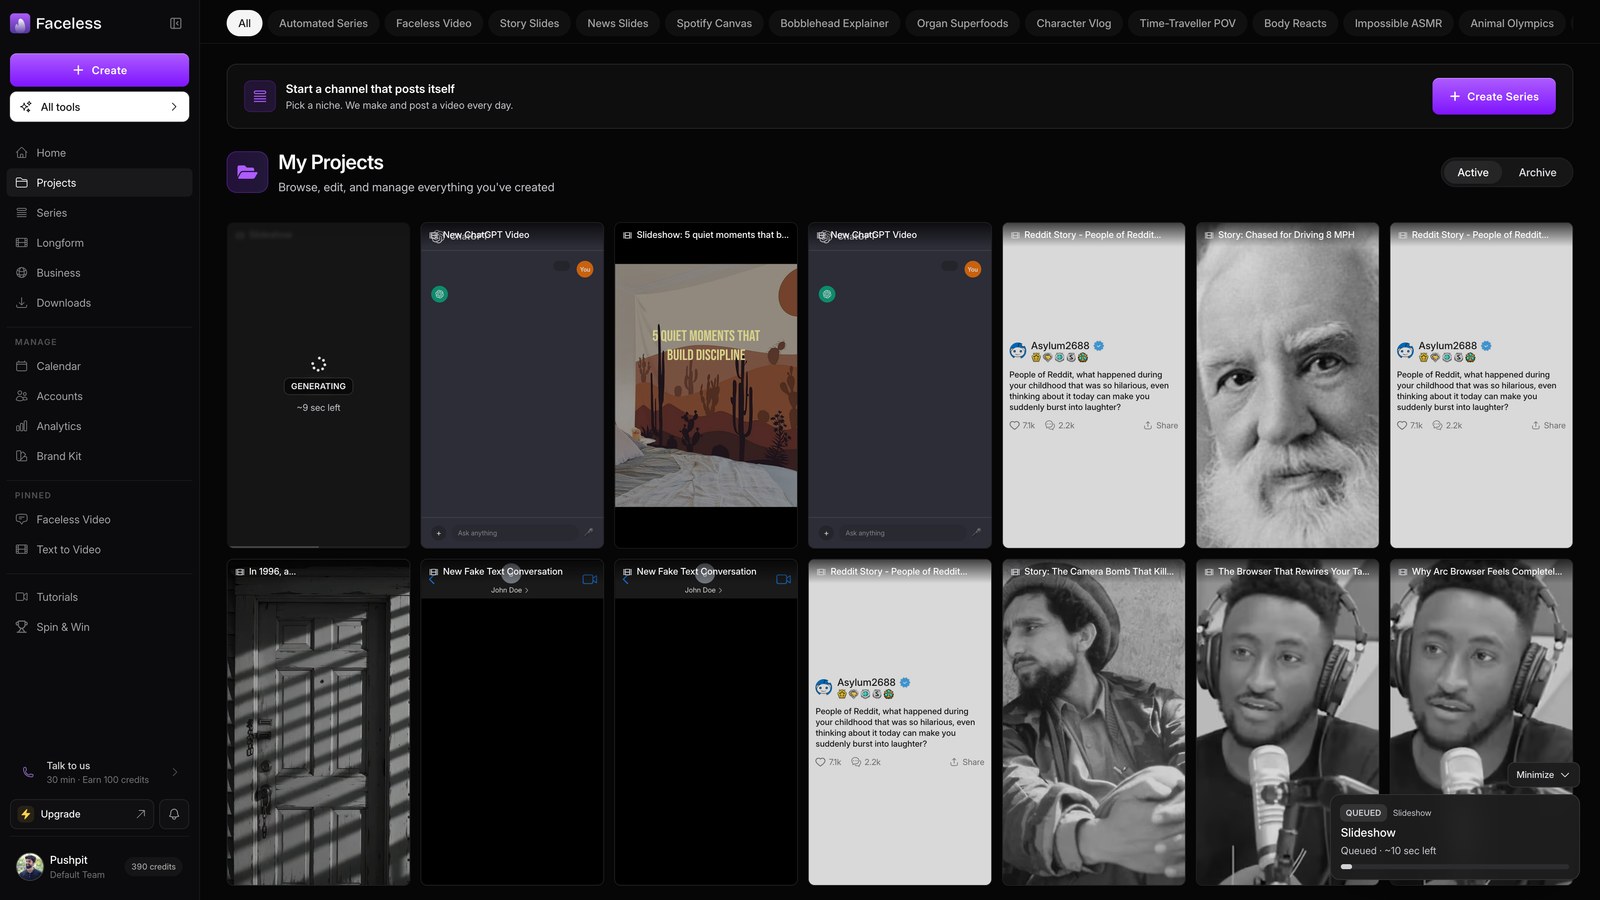1600x900 pixels.
Task: Select the All filter tab
Action: point(244,23)
